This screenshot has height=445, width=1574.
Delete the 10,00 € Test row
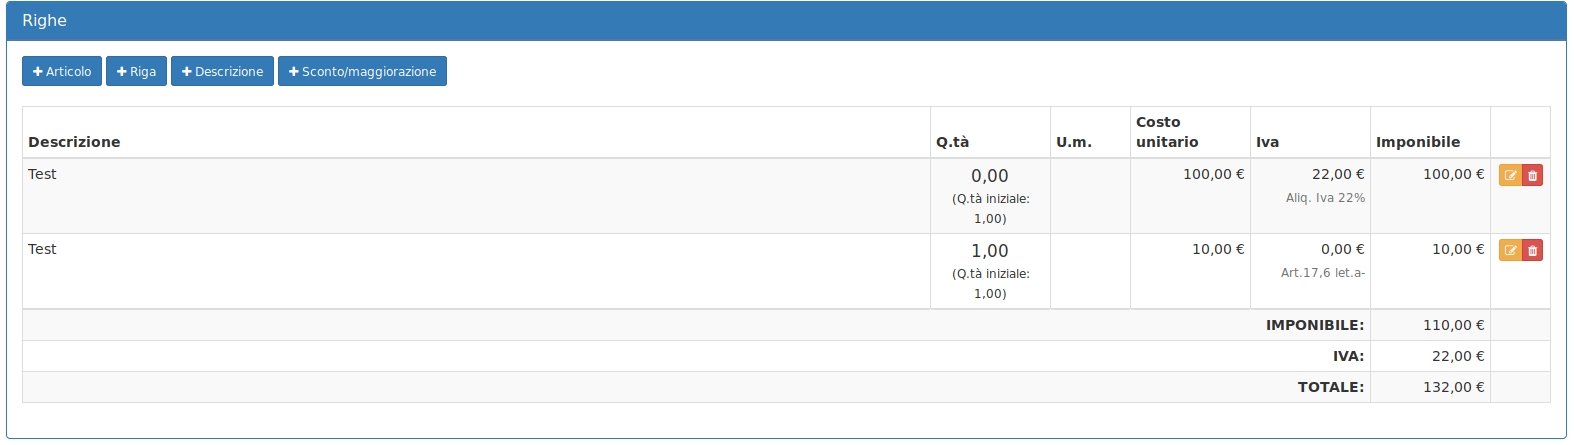[1532, 251]
